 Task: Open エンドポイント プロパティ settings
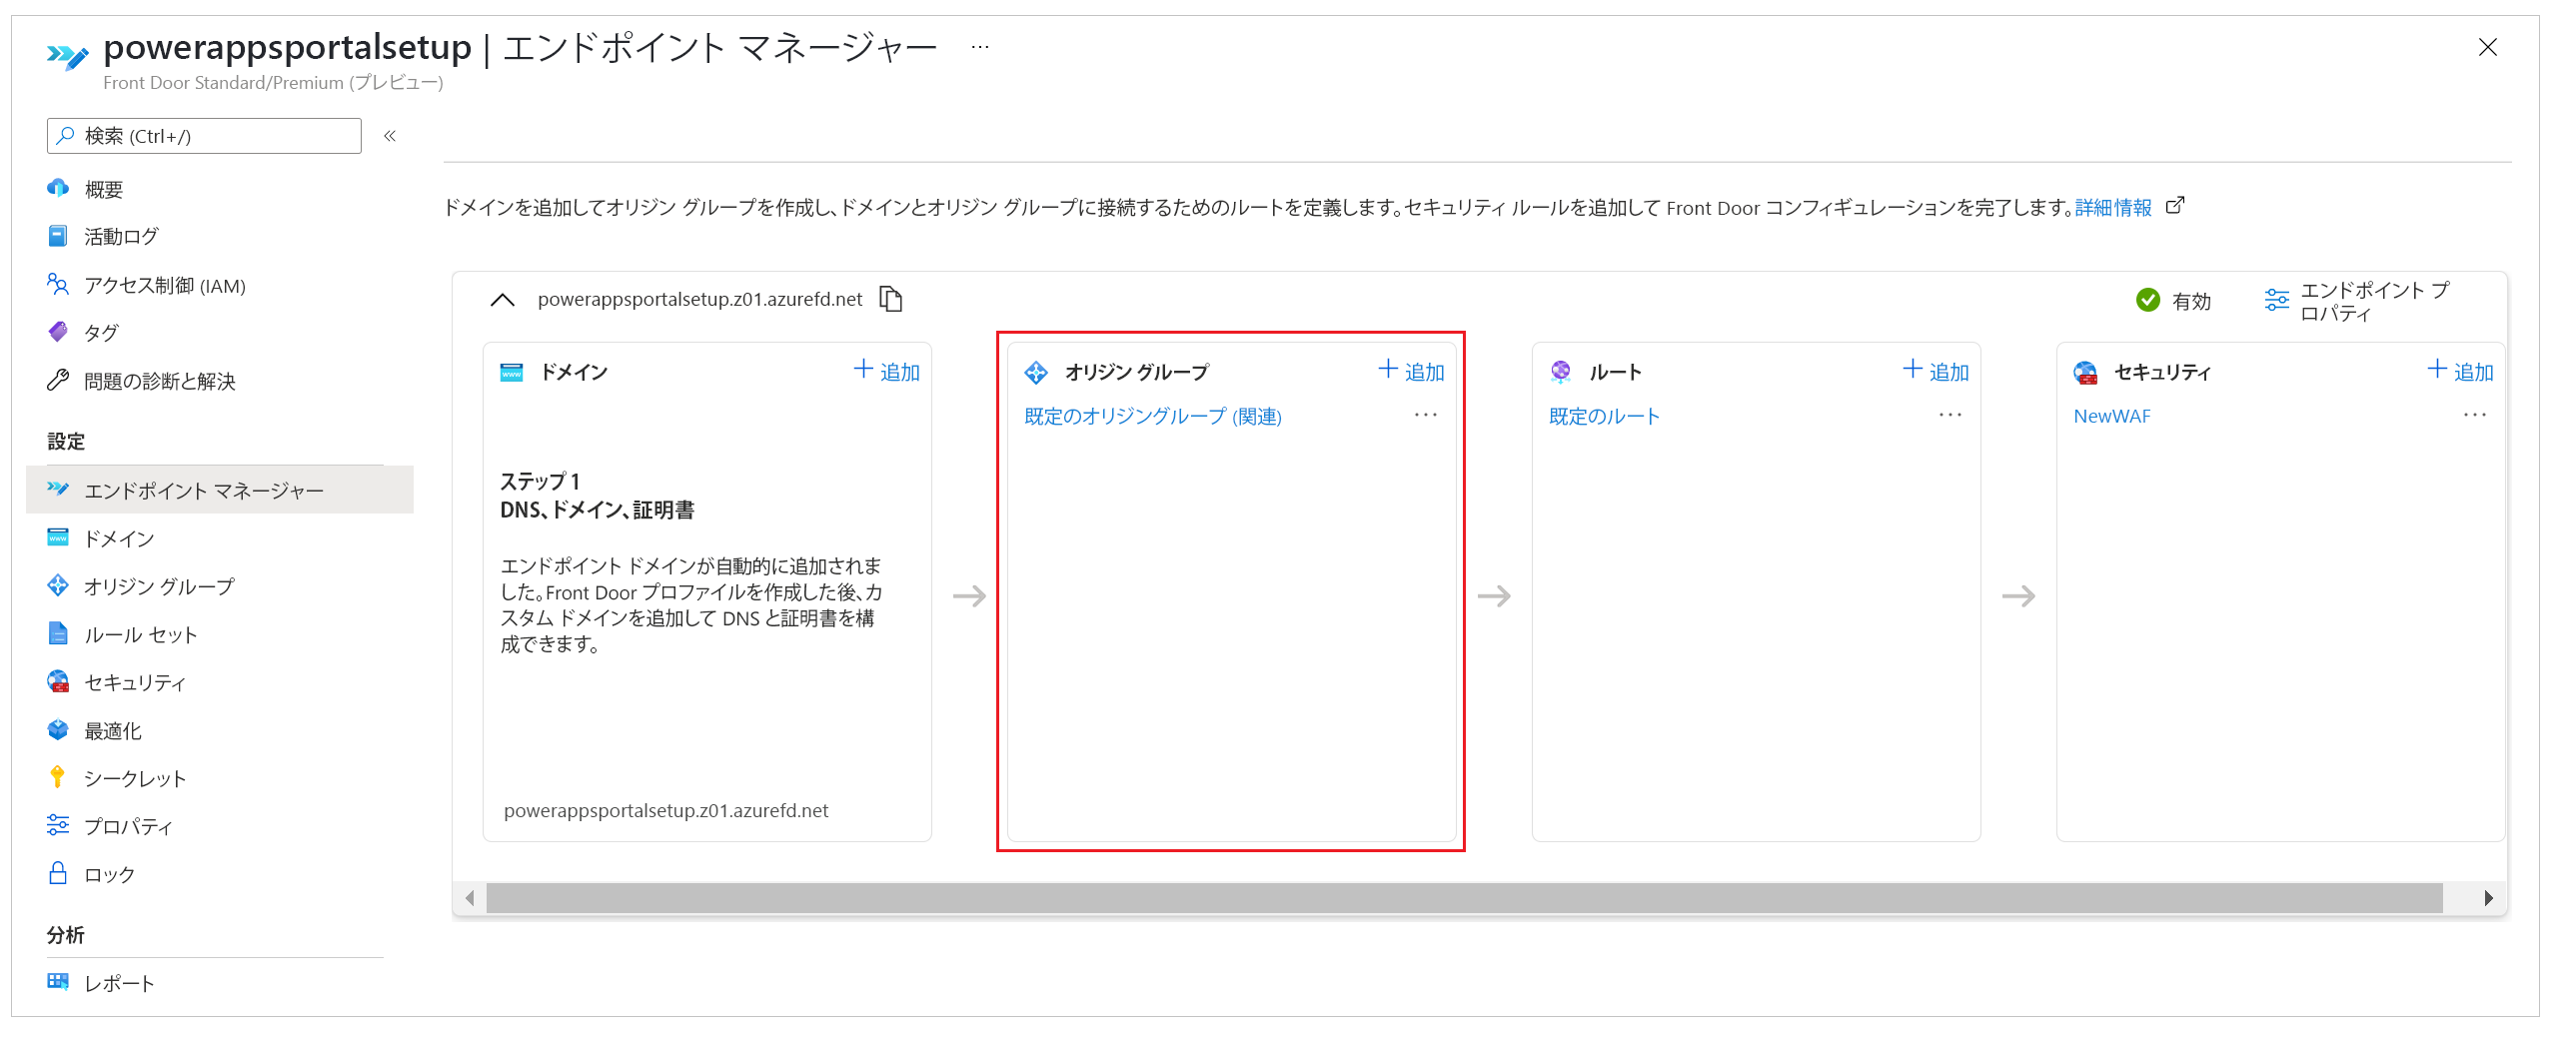pyautogui.click(x=2356, y=301)
